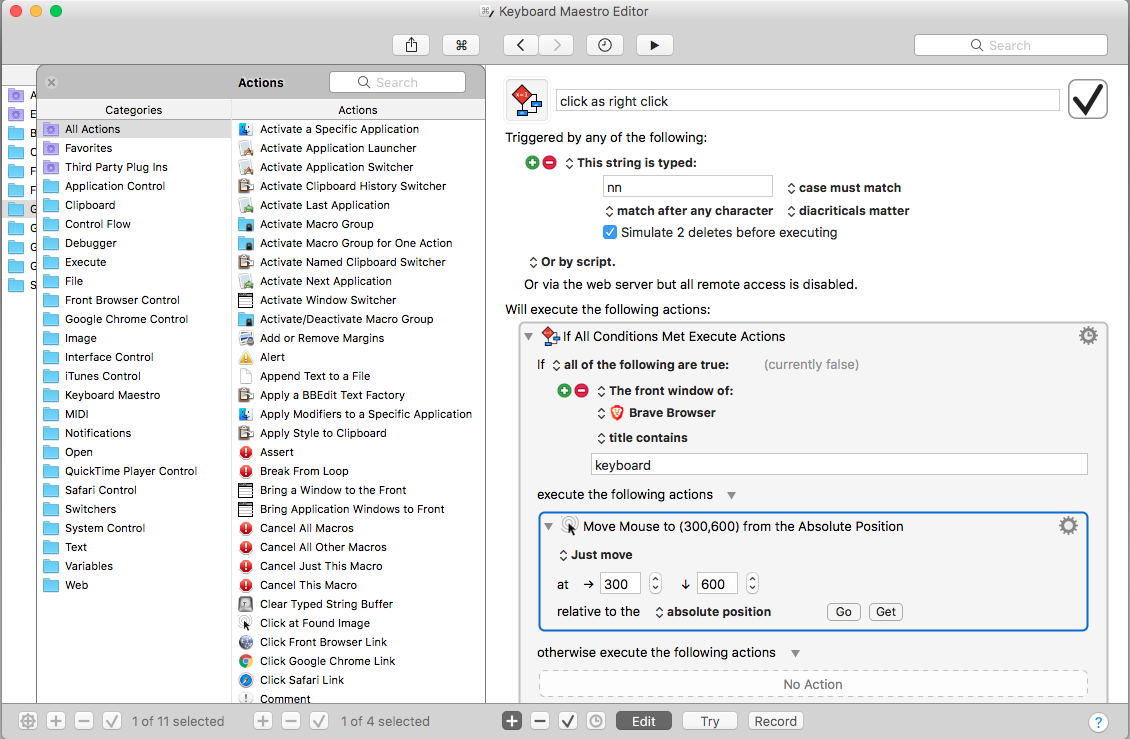This screenshot has height=739, width=1130.
Task: Open the 'all of the following are true' dropdown
Action: click(x=641, y=365)
